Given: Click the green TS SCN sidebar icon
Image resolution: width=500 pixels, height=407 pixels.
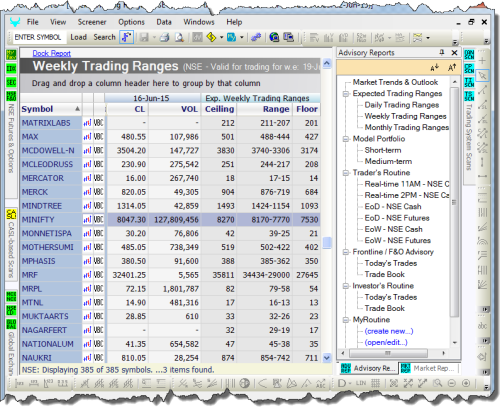Looking at the screenshot, I should tap(469, 96).
